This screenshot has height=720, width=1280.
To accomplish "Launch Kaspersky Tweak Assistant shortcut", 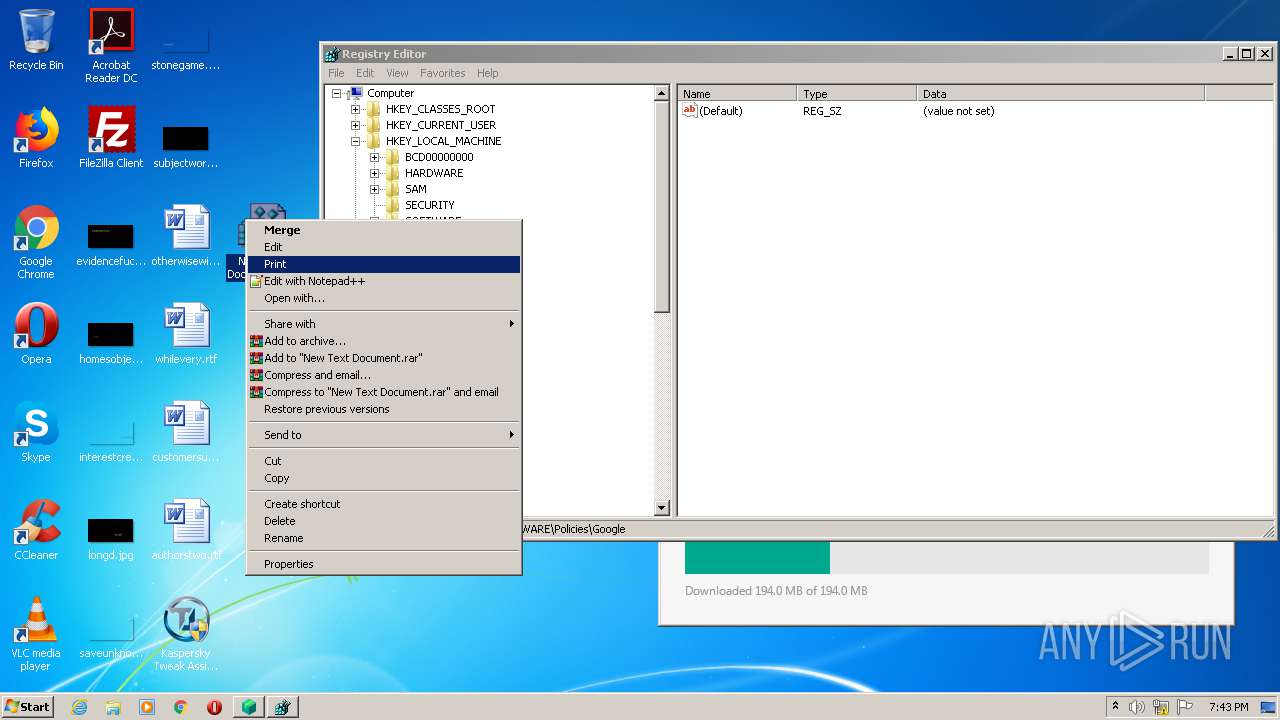I will [x=185, y=634].
